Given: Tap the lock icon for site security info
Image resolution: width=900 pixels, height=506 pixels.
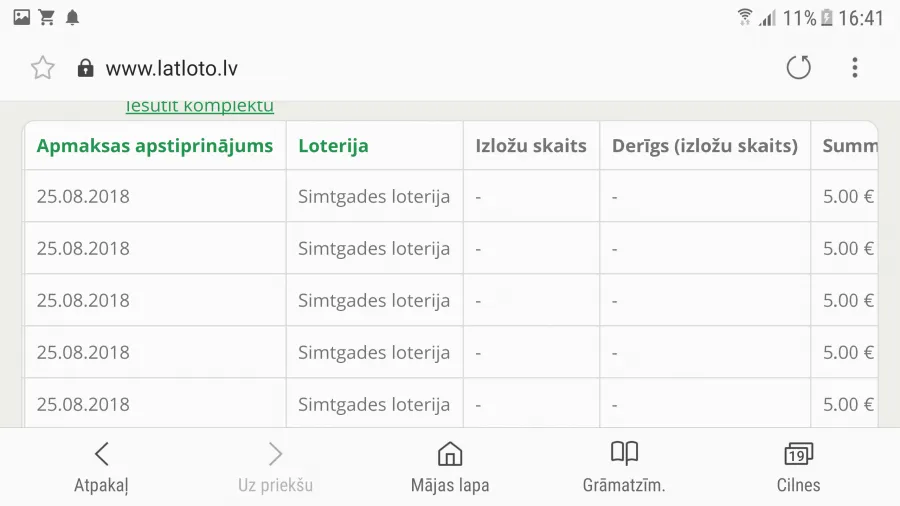Looking at the screenshot, I should point(86,68).
